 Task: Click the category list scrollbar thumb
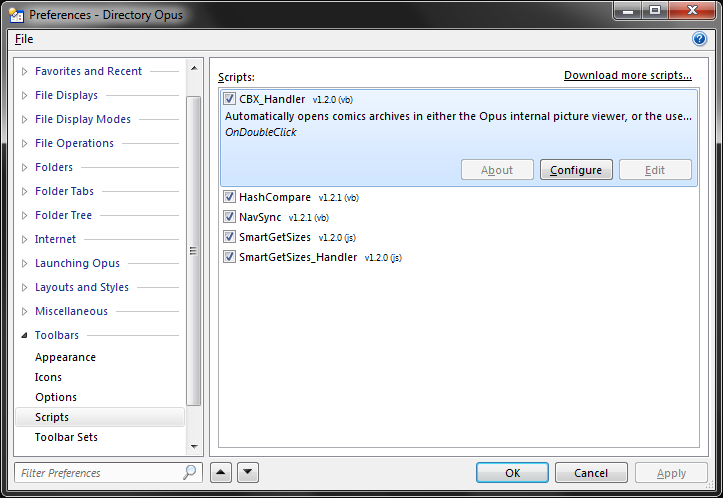(194, 251)
